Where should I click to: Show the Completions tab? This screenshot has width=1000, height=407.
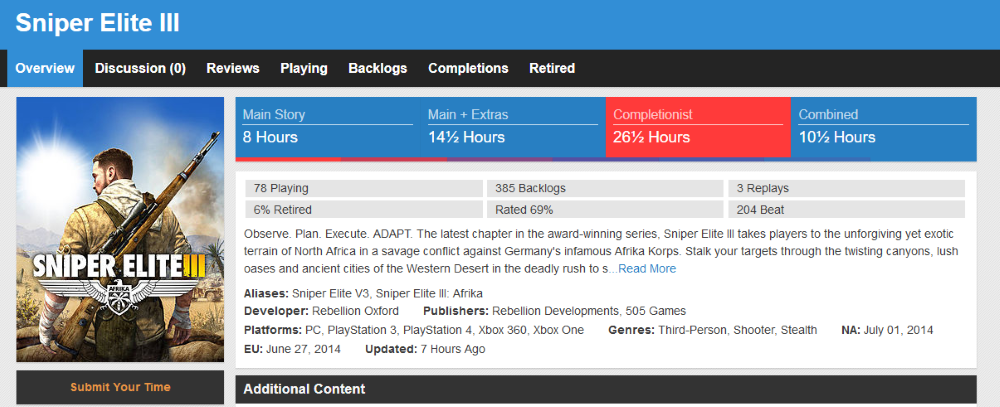[468, 68]
